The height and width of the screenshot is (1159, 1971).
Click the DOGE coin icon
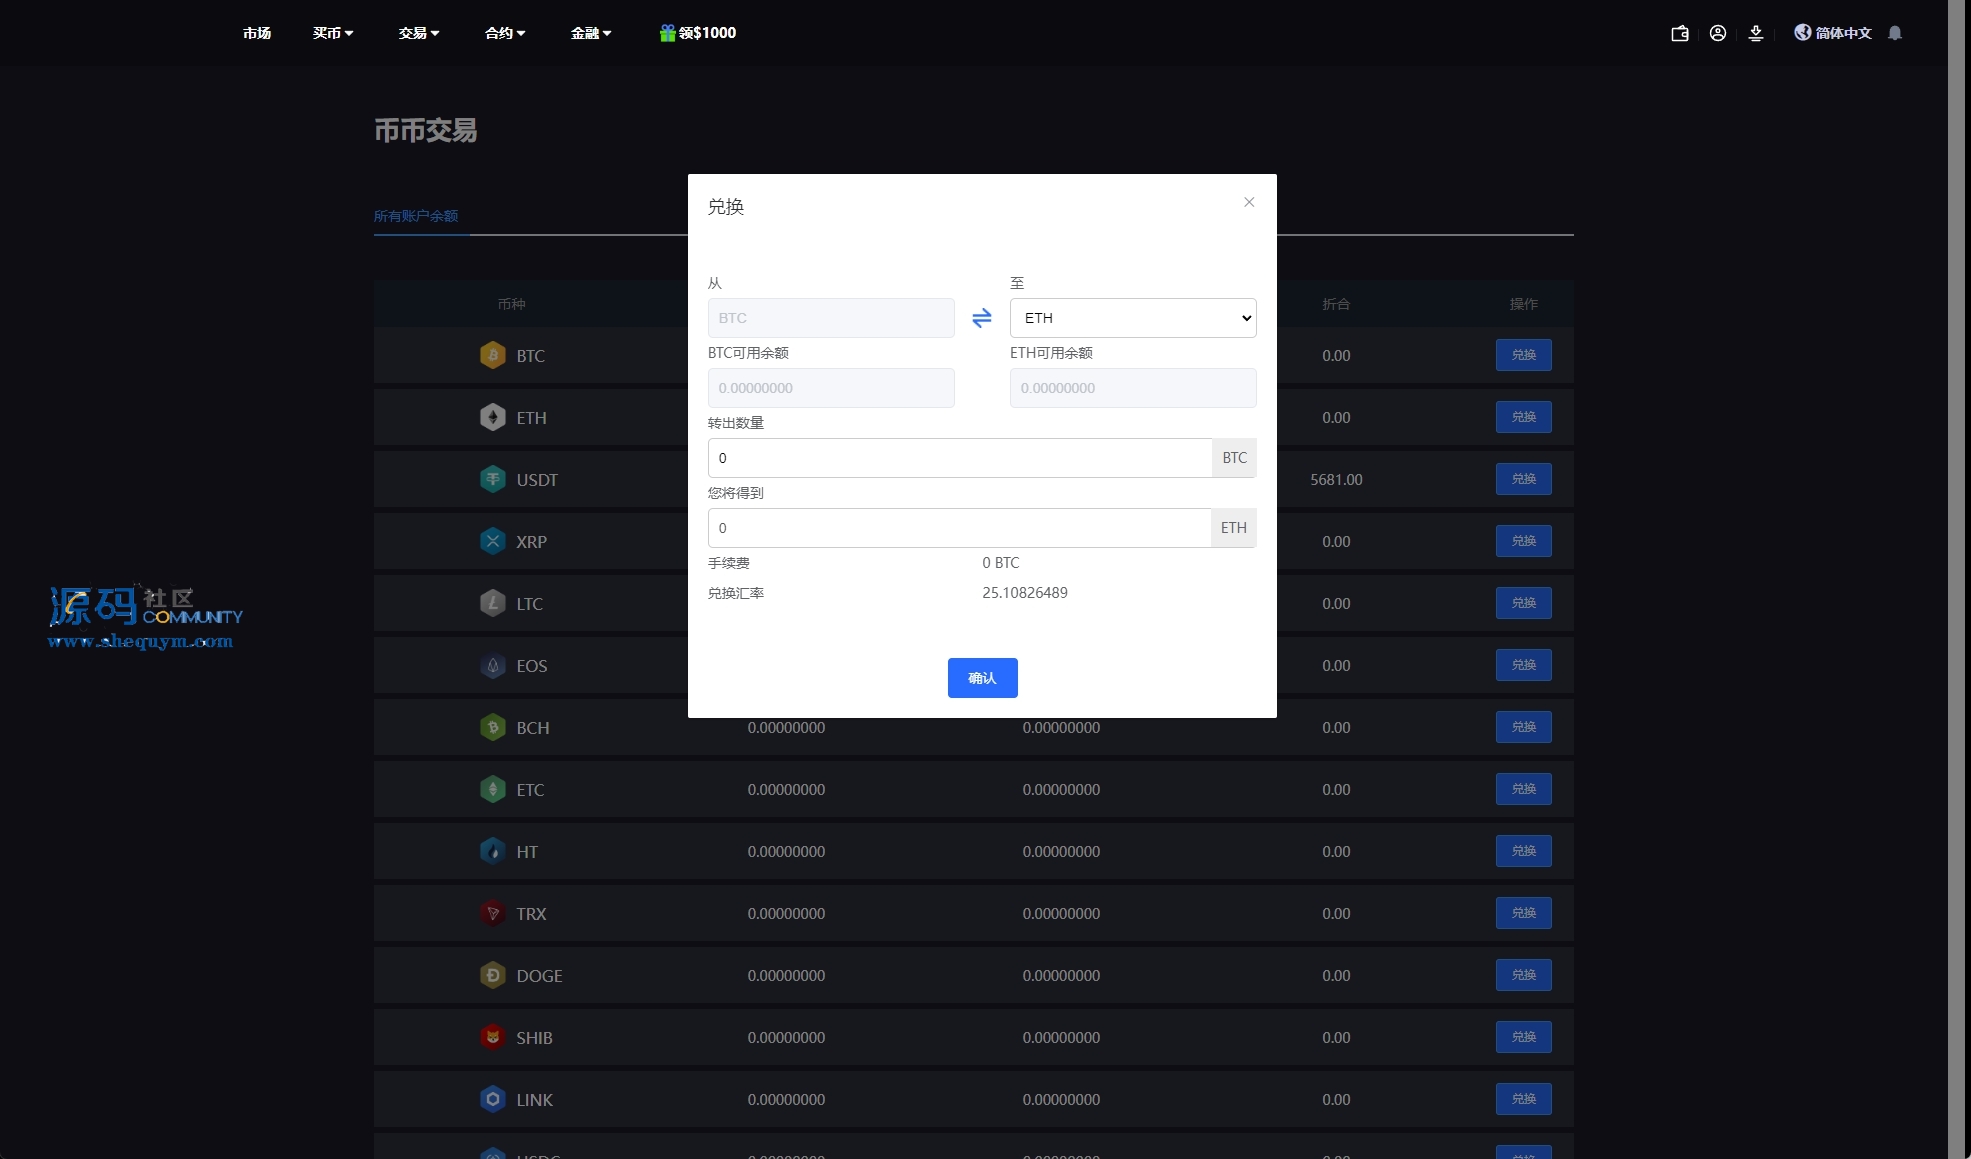coord(493,975)
